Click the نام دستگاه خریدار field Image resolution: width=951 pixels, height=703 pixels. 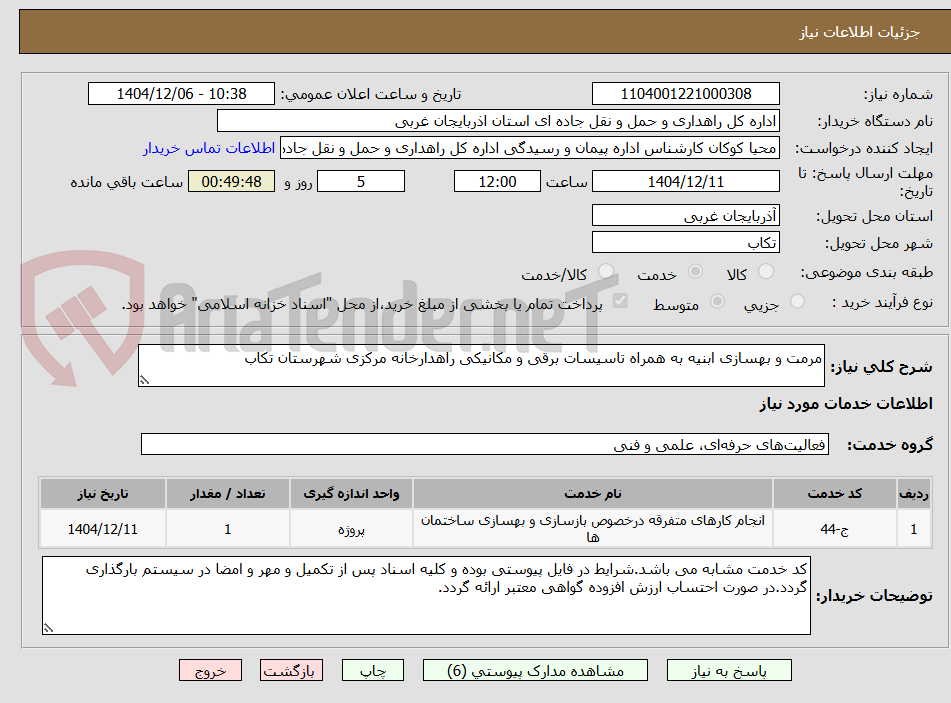(498, 121)
